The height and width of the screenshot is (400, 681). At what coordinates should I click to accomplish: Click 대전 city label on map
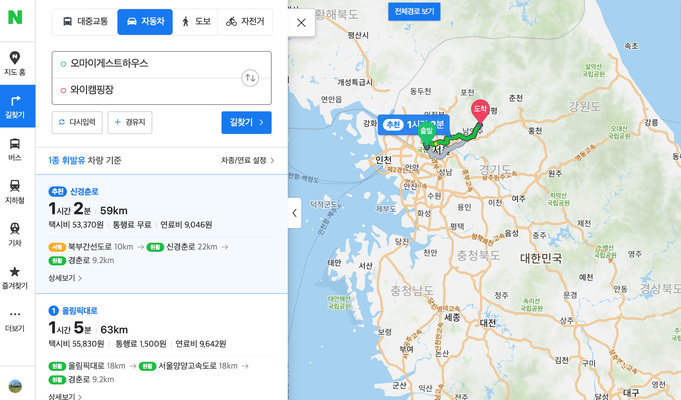(488, 322)
